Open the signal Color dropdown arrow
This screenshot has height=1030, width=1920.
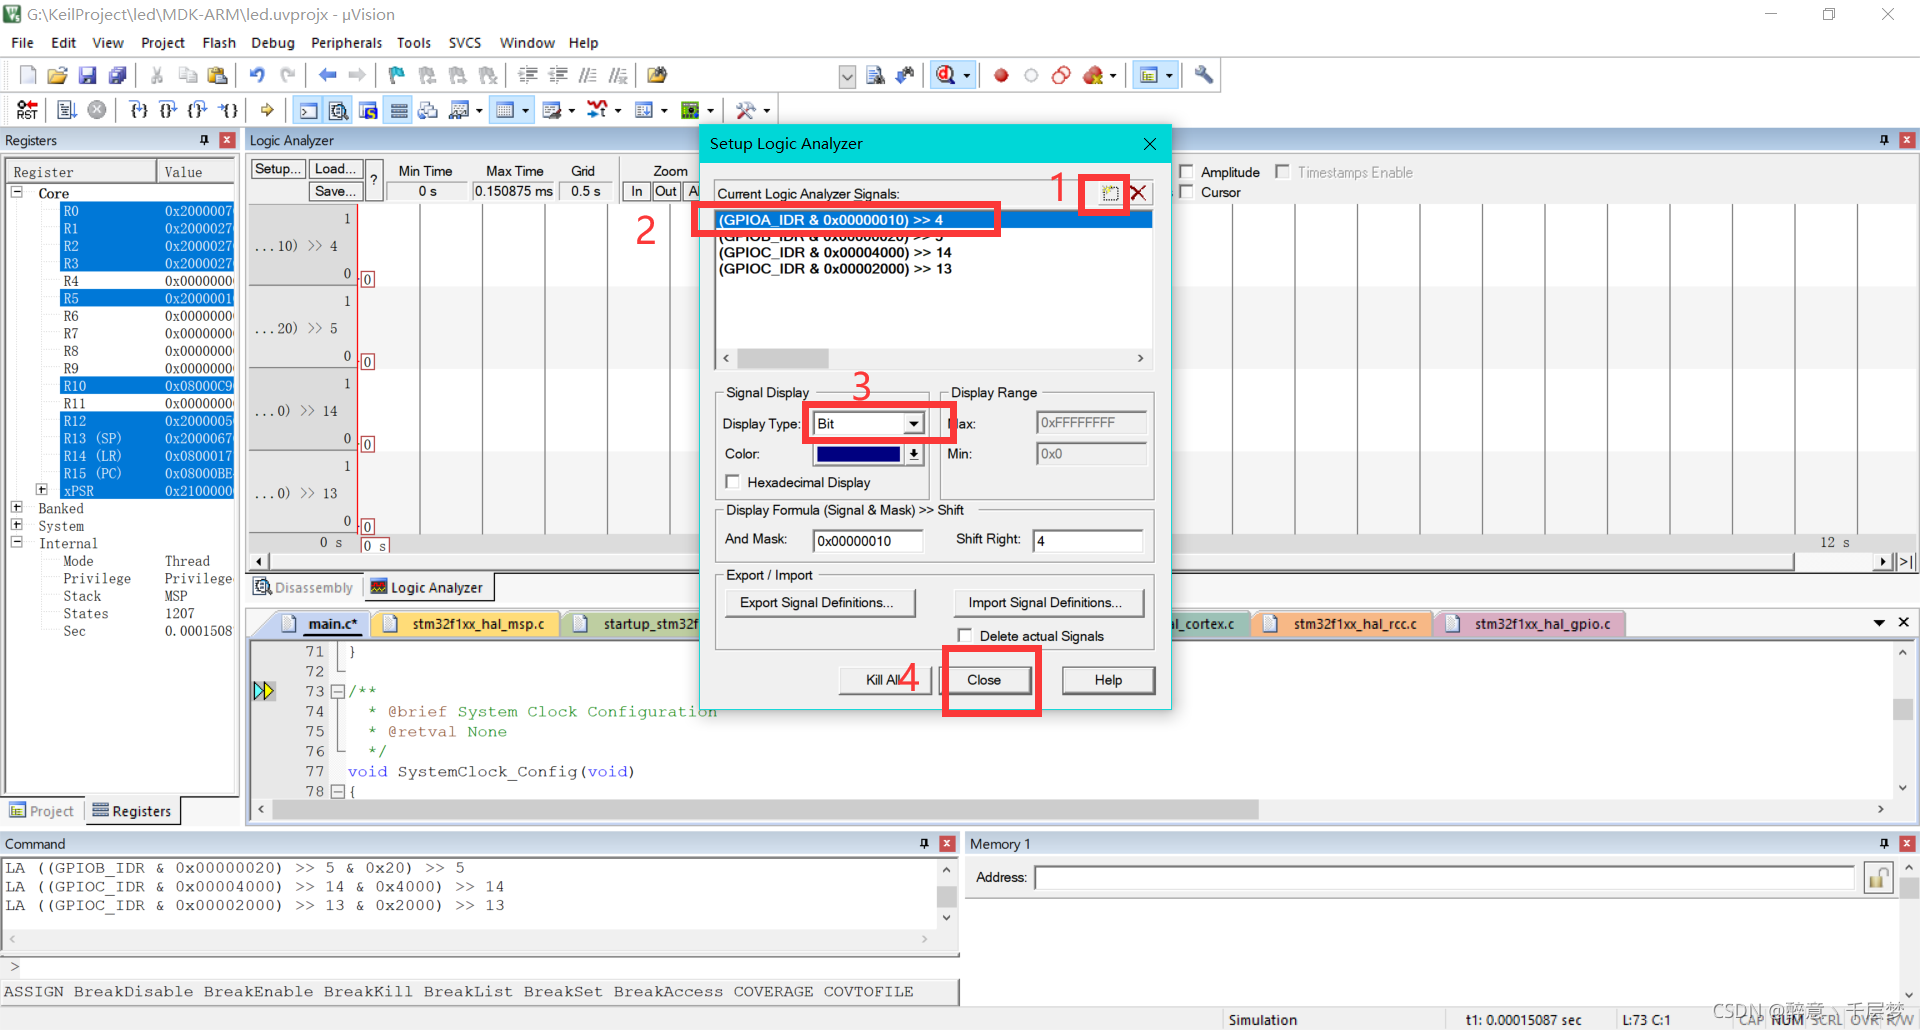[x=914, y=454]
